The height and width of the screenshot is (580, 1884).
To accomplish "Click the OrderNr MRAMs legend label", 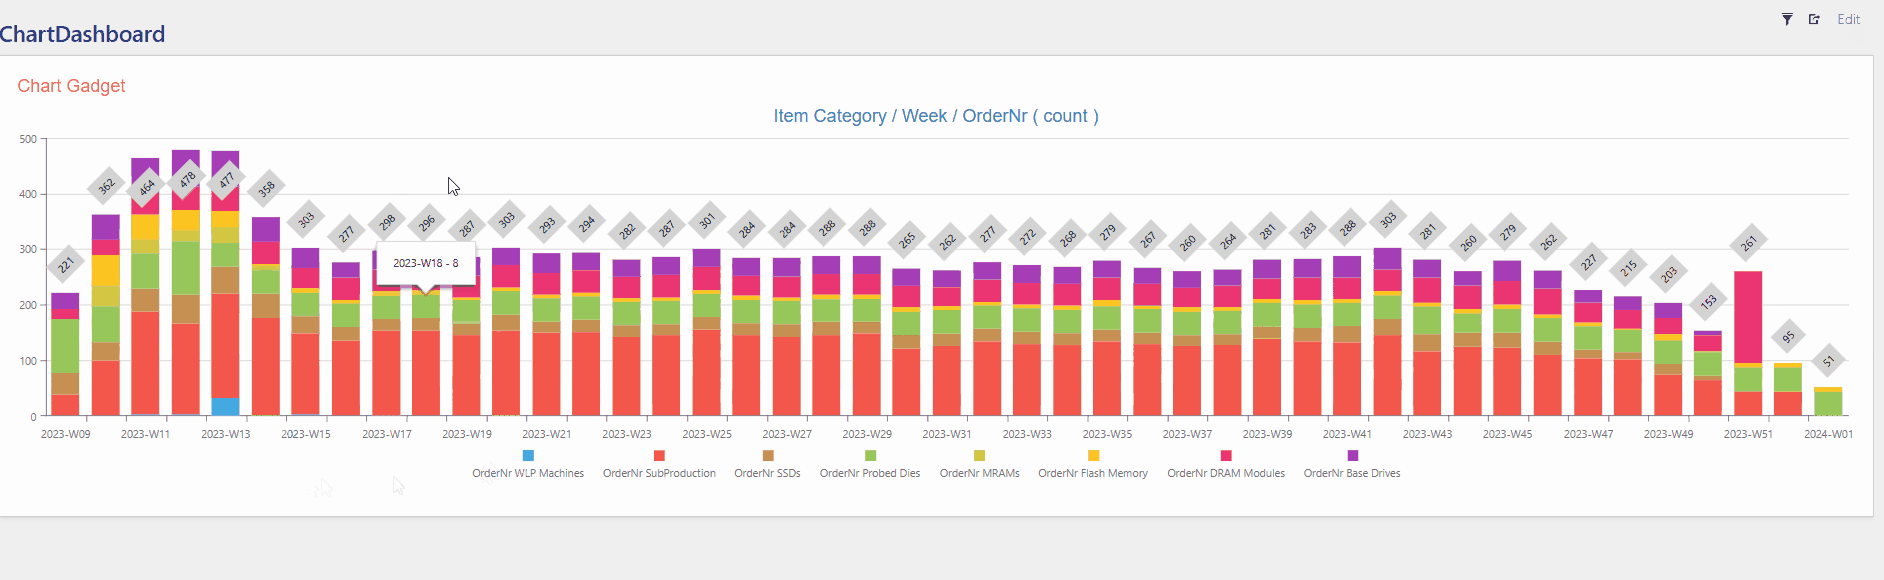I will click(979, 473).
